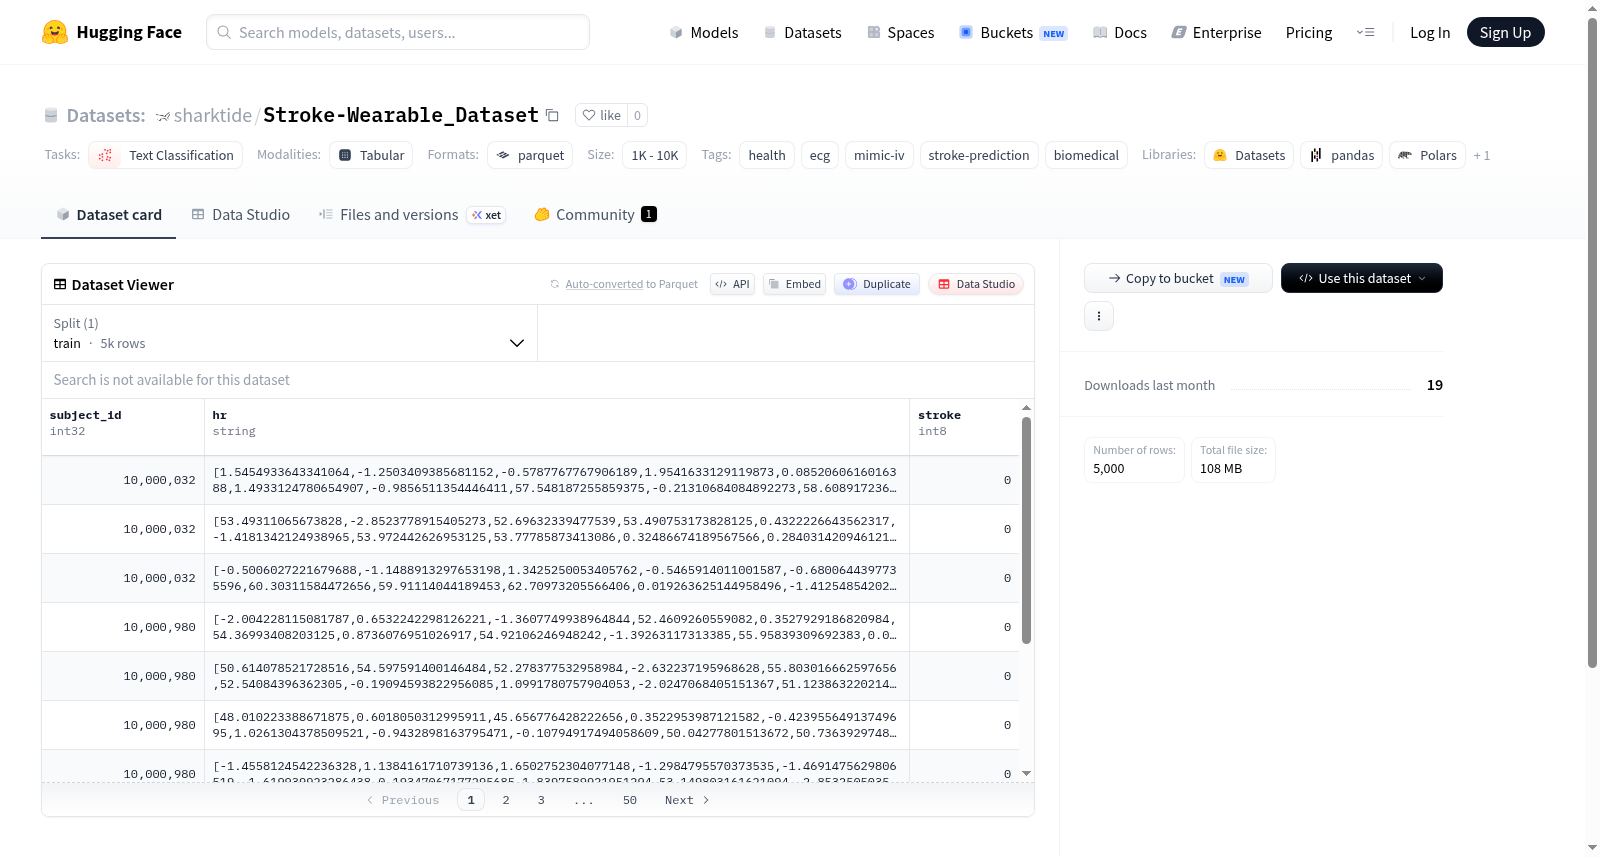Open the sharktide profile link
The image size is (1600, 857).
coord(213,115)
